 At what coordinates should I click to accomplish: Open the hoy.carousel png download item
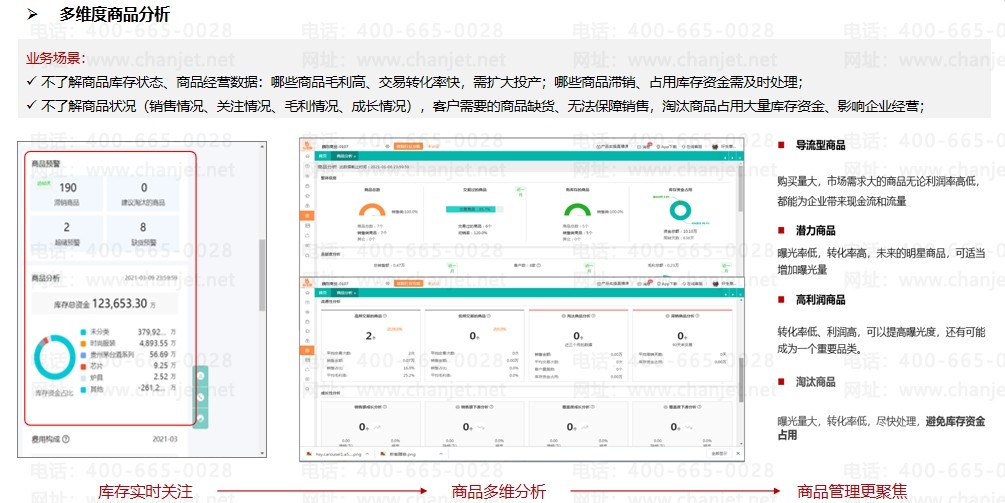[333, 454]
